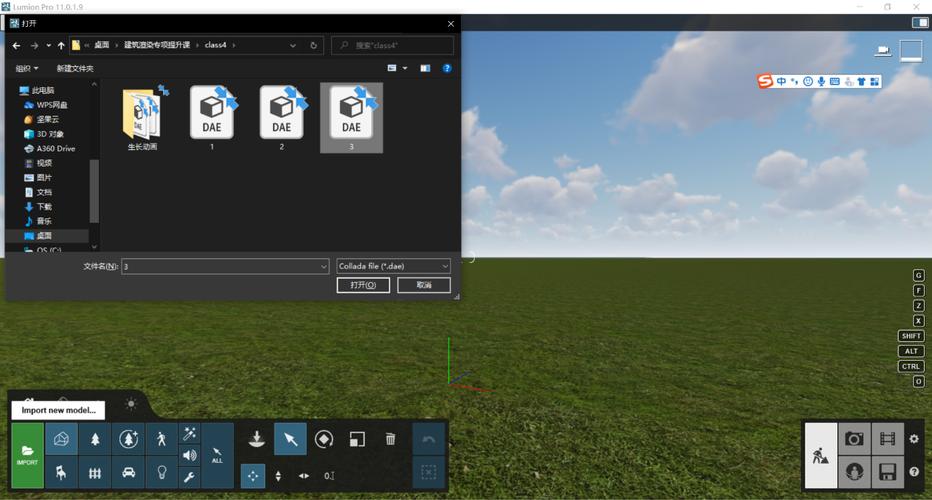Toggle the Sound category button
932x500 pixels.
[x=189, y=455]
